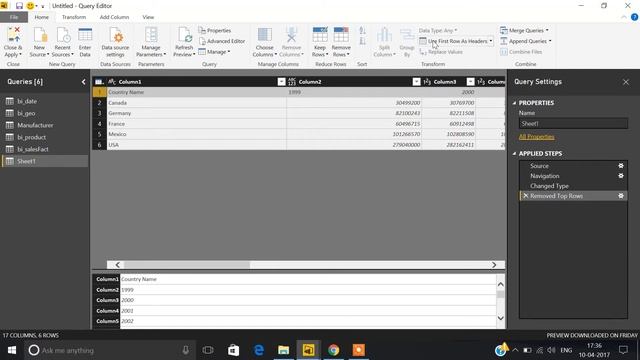Open the All Properties link

pyautogui.click(x=536, y=137)
